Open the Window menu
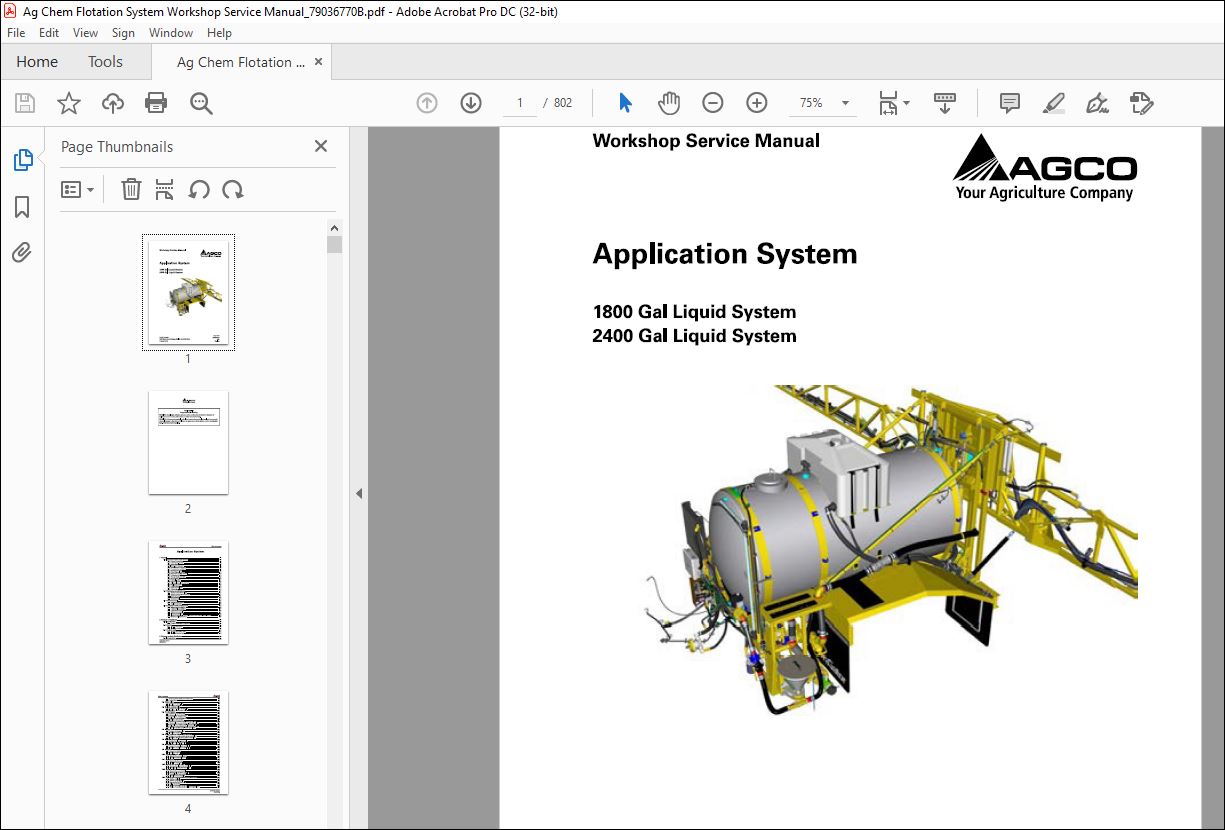The image size is (1225, 830). tap(171, 33)
